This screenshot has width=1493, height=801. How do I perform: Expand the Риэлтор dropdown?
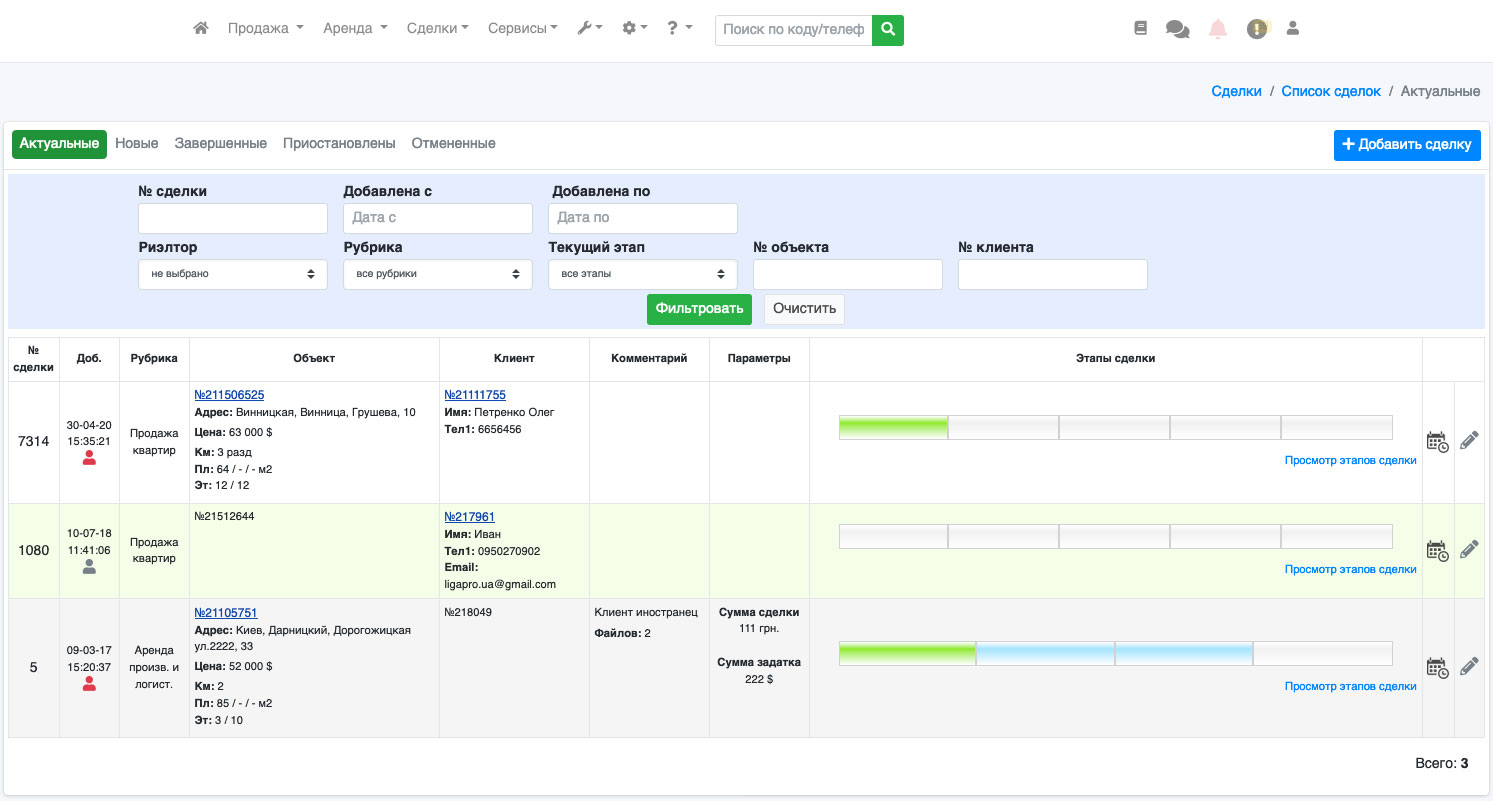(x=232, y=274)
